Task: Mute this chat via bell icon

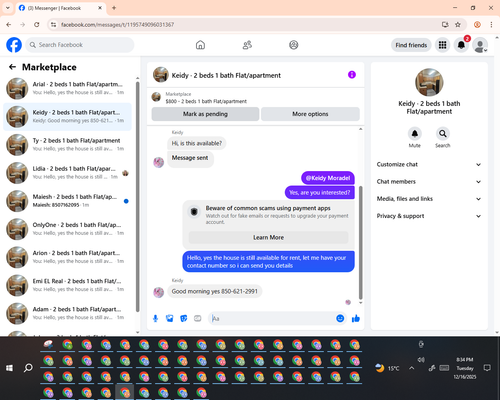Action: (x=415, y=134)
